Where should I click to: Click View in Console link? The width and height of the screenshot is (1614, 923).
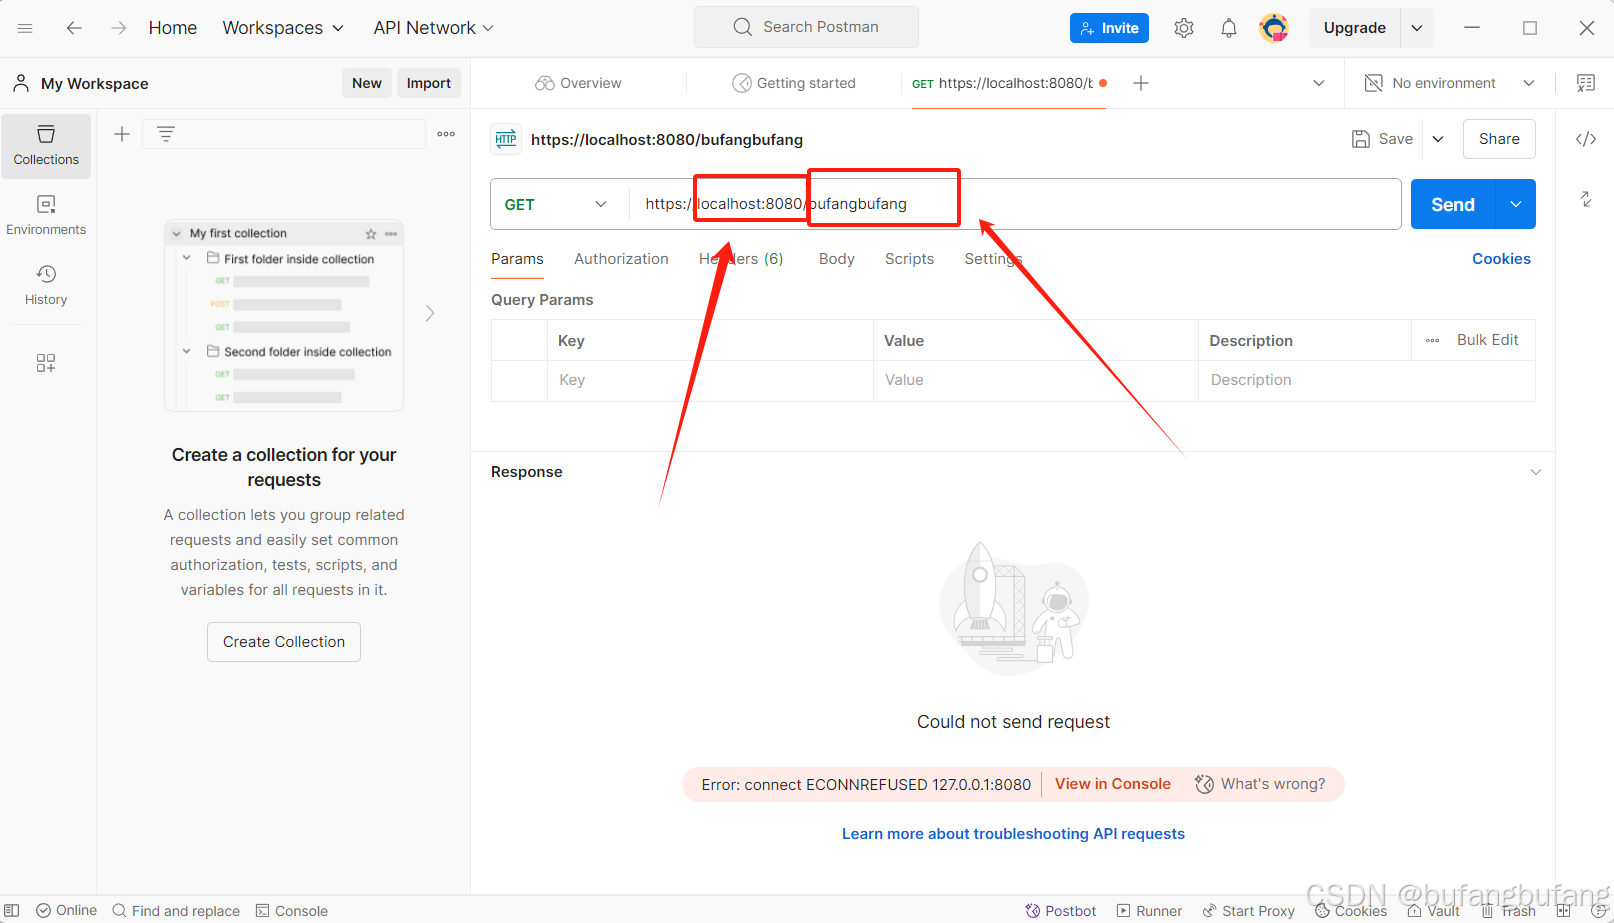pos(1113,784)
